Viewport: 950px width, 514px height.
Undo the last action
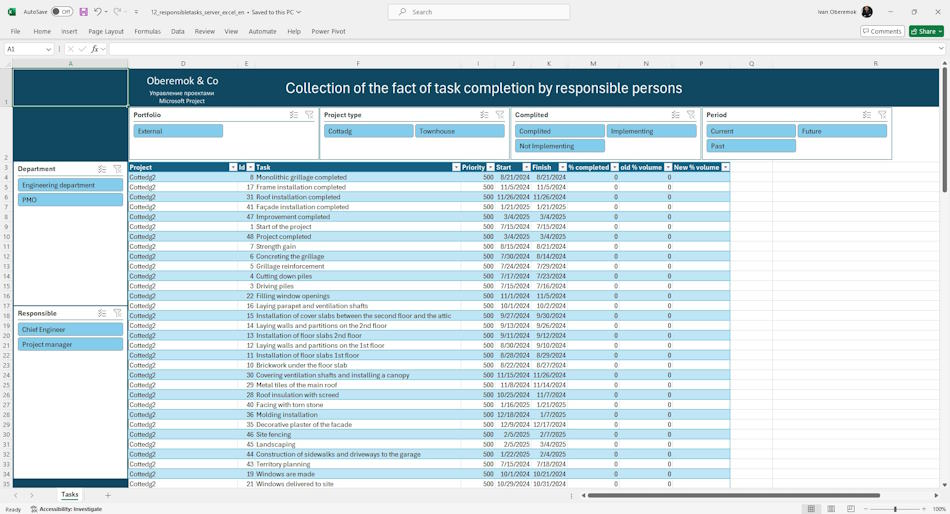tap(98, 12)
